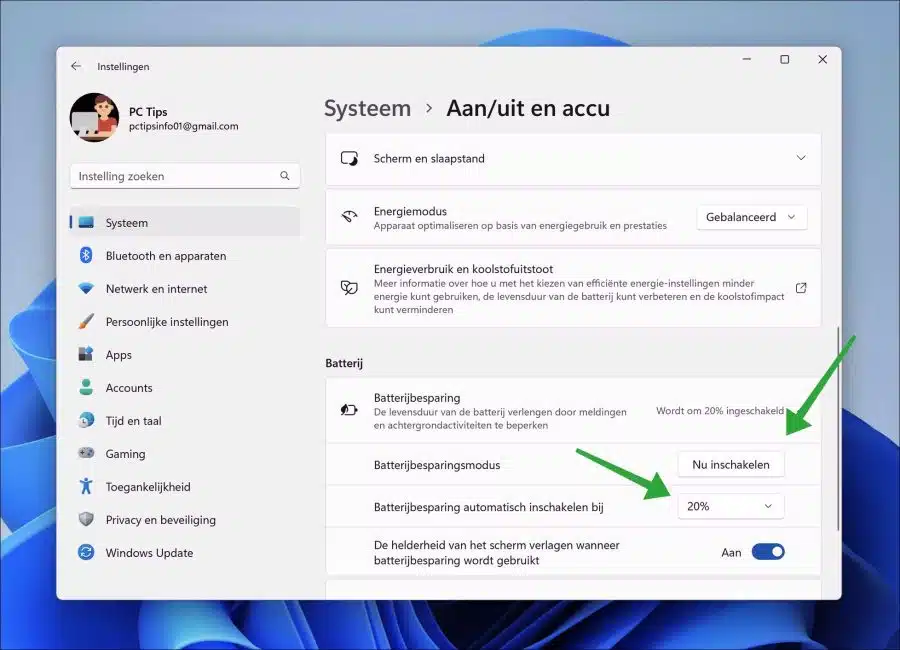Focus the Instelling zoeken search field
This screenshot has width=900, height=650.
[185, 176]
